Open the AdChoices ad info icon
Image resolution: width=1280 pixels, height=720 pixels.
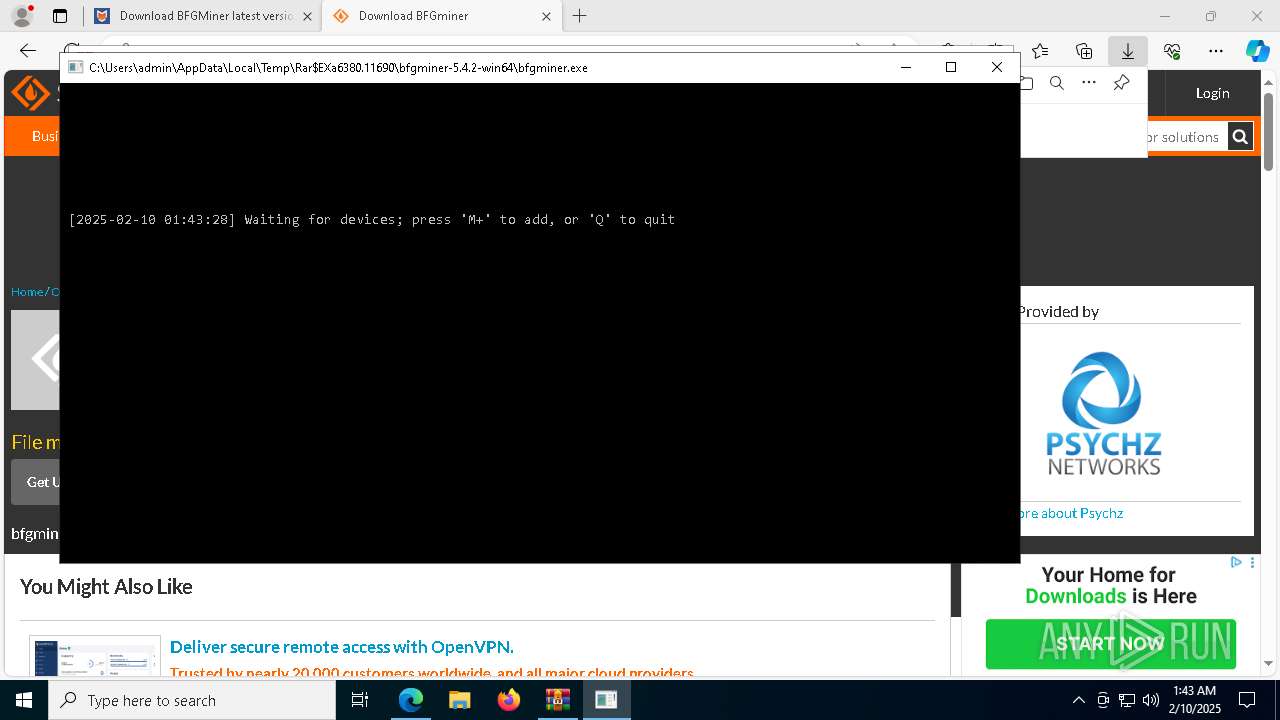point(1236,563)
